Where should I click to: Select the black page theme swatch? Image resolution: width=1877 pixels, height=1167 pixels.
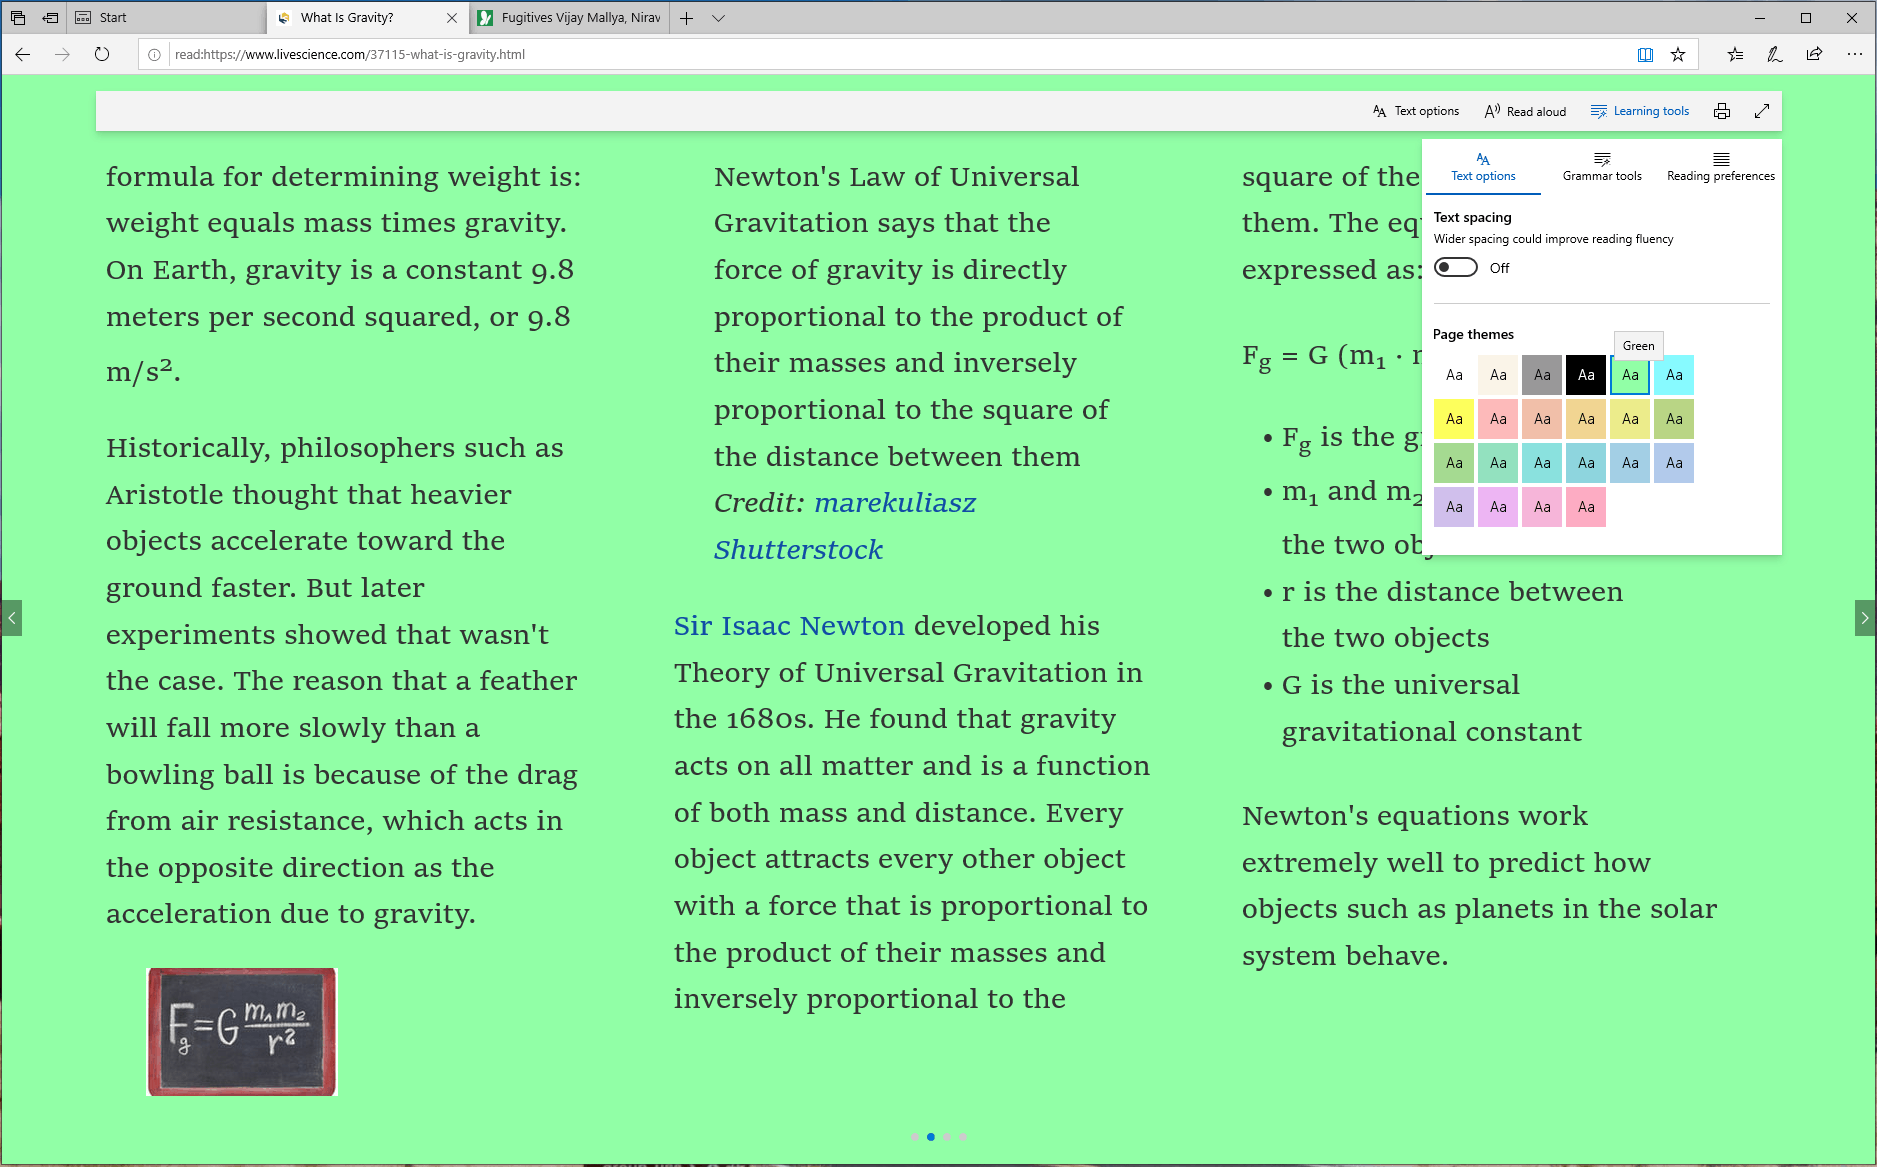pos(1586,375)
